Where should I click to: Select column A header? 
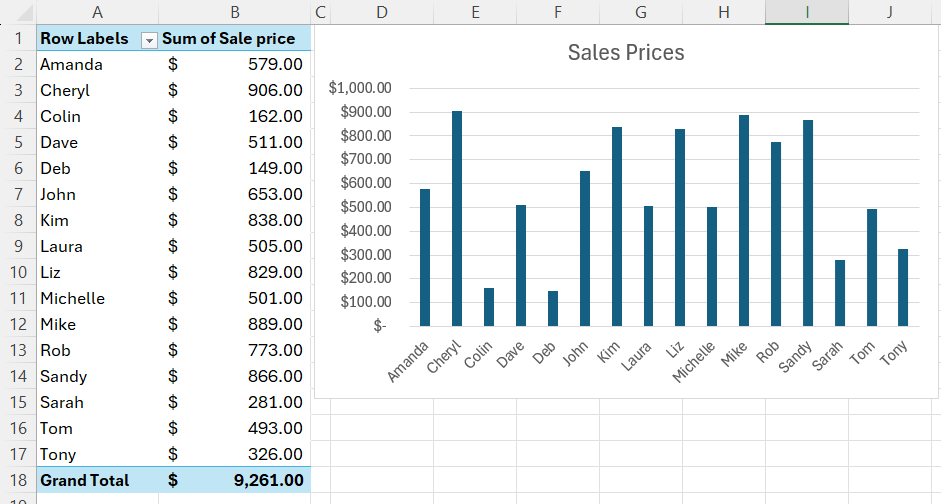click(97, 12)
